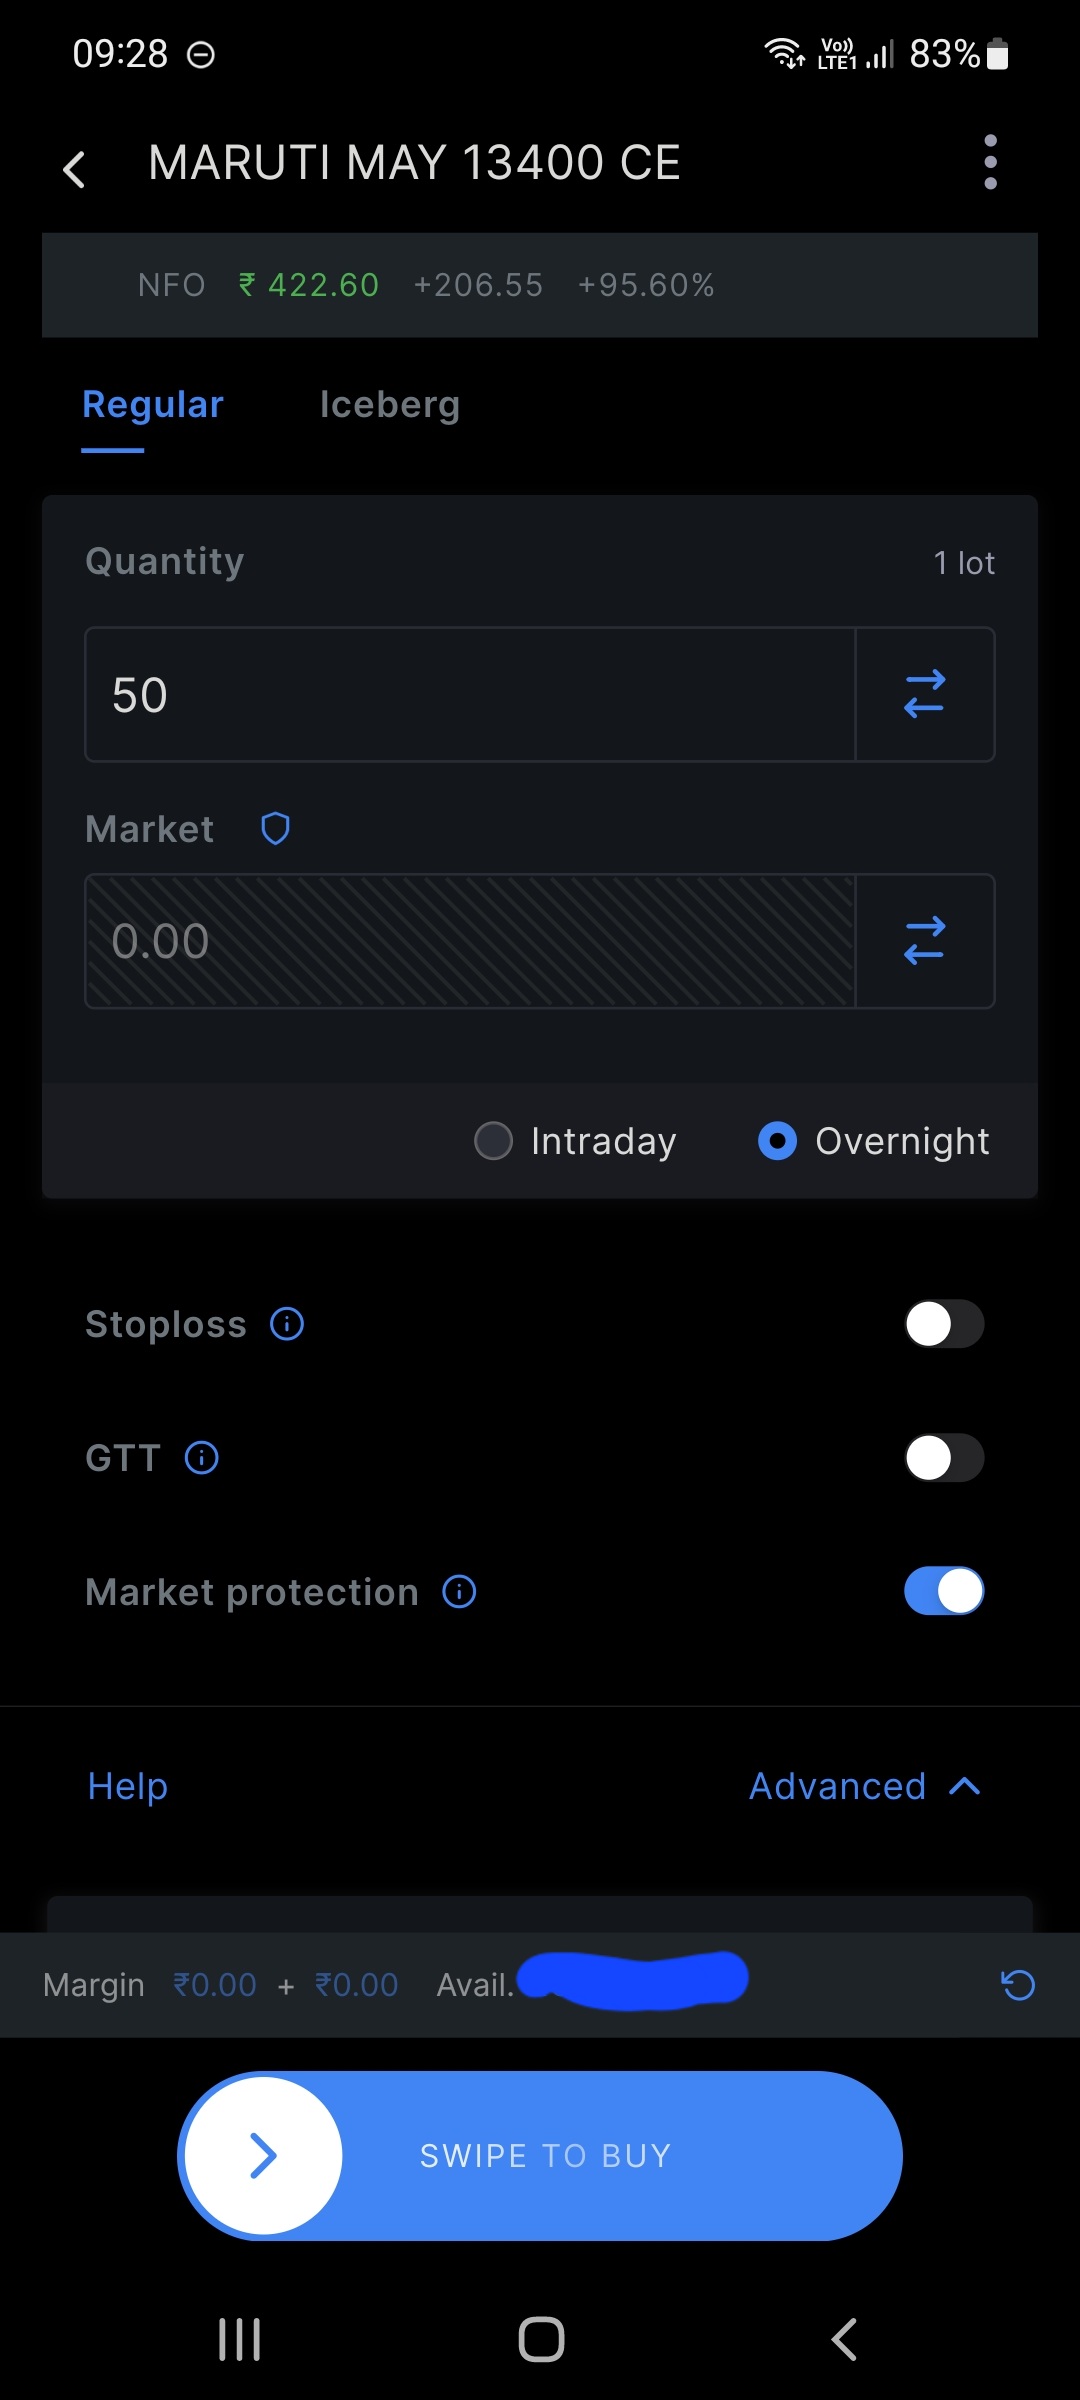
Task: Focus the Quantity field showing 50
Action: tap(470, 694)
